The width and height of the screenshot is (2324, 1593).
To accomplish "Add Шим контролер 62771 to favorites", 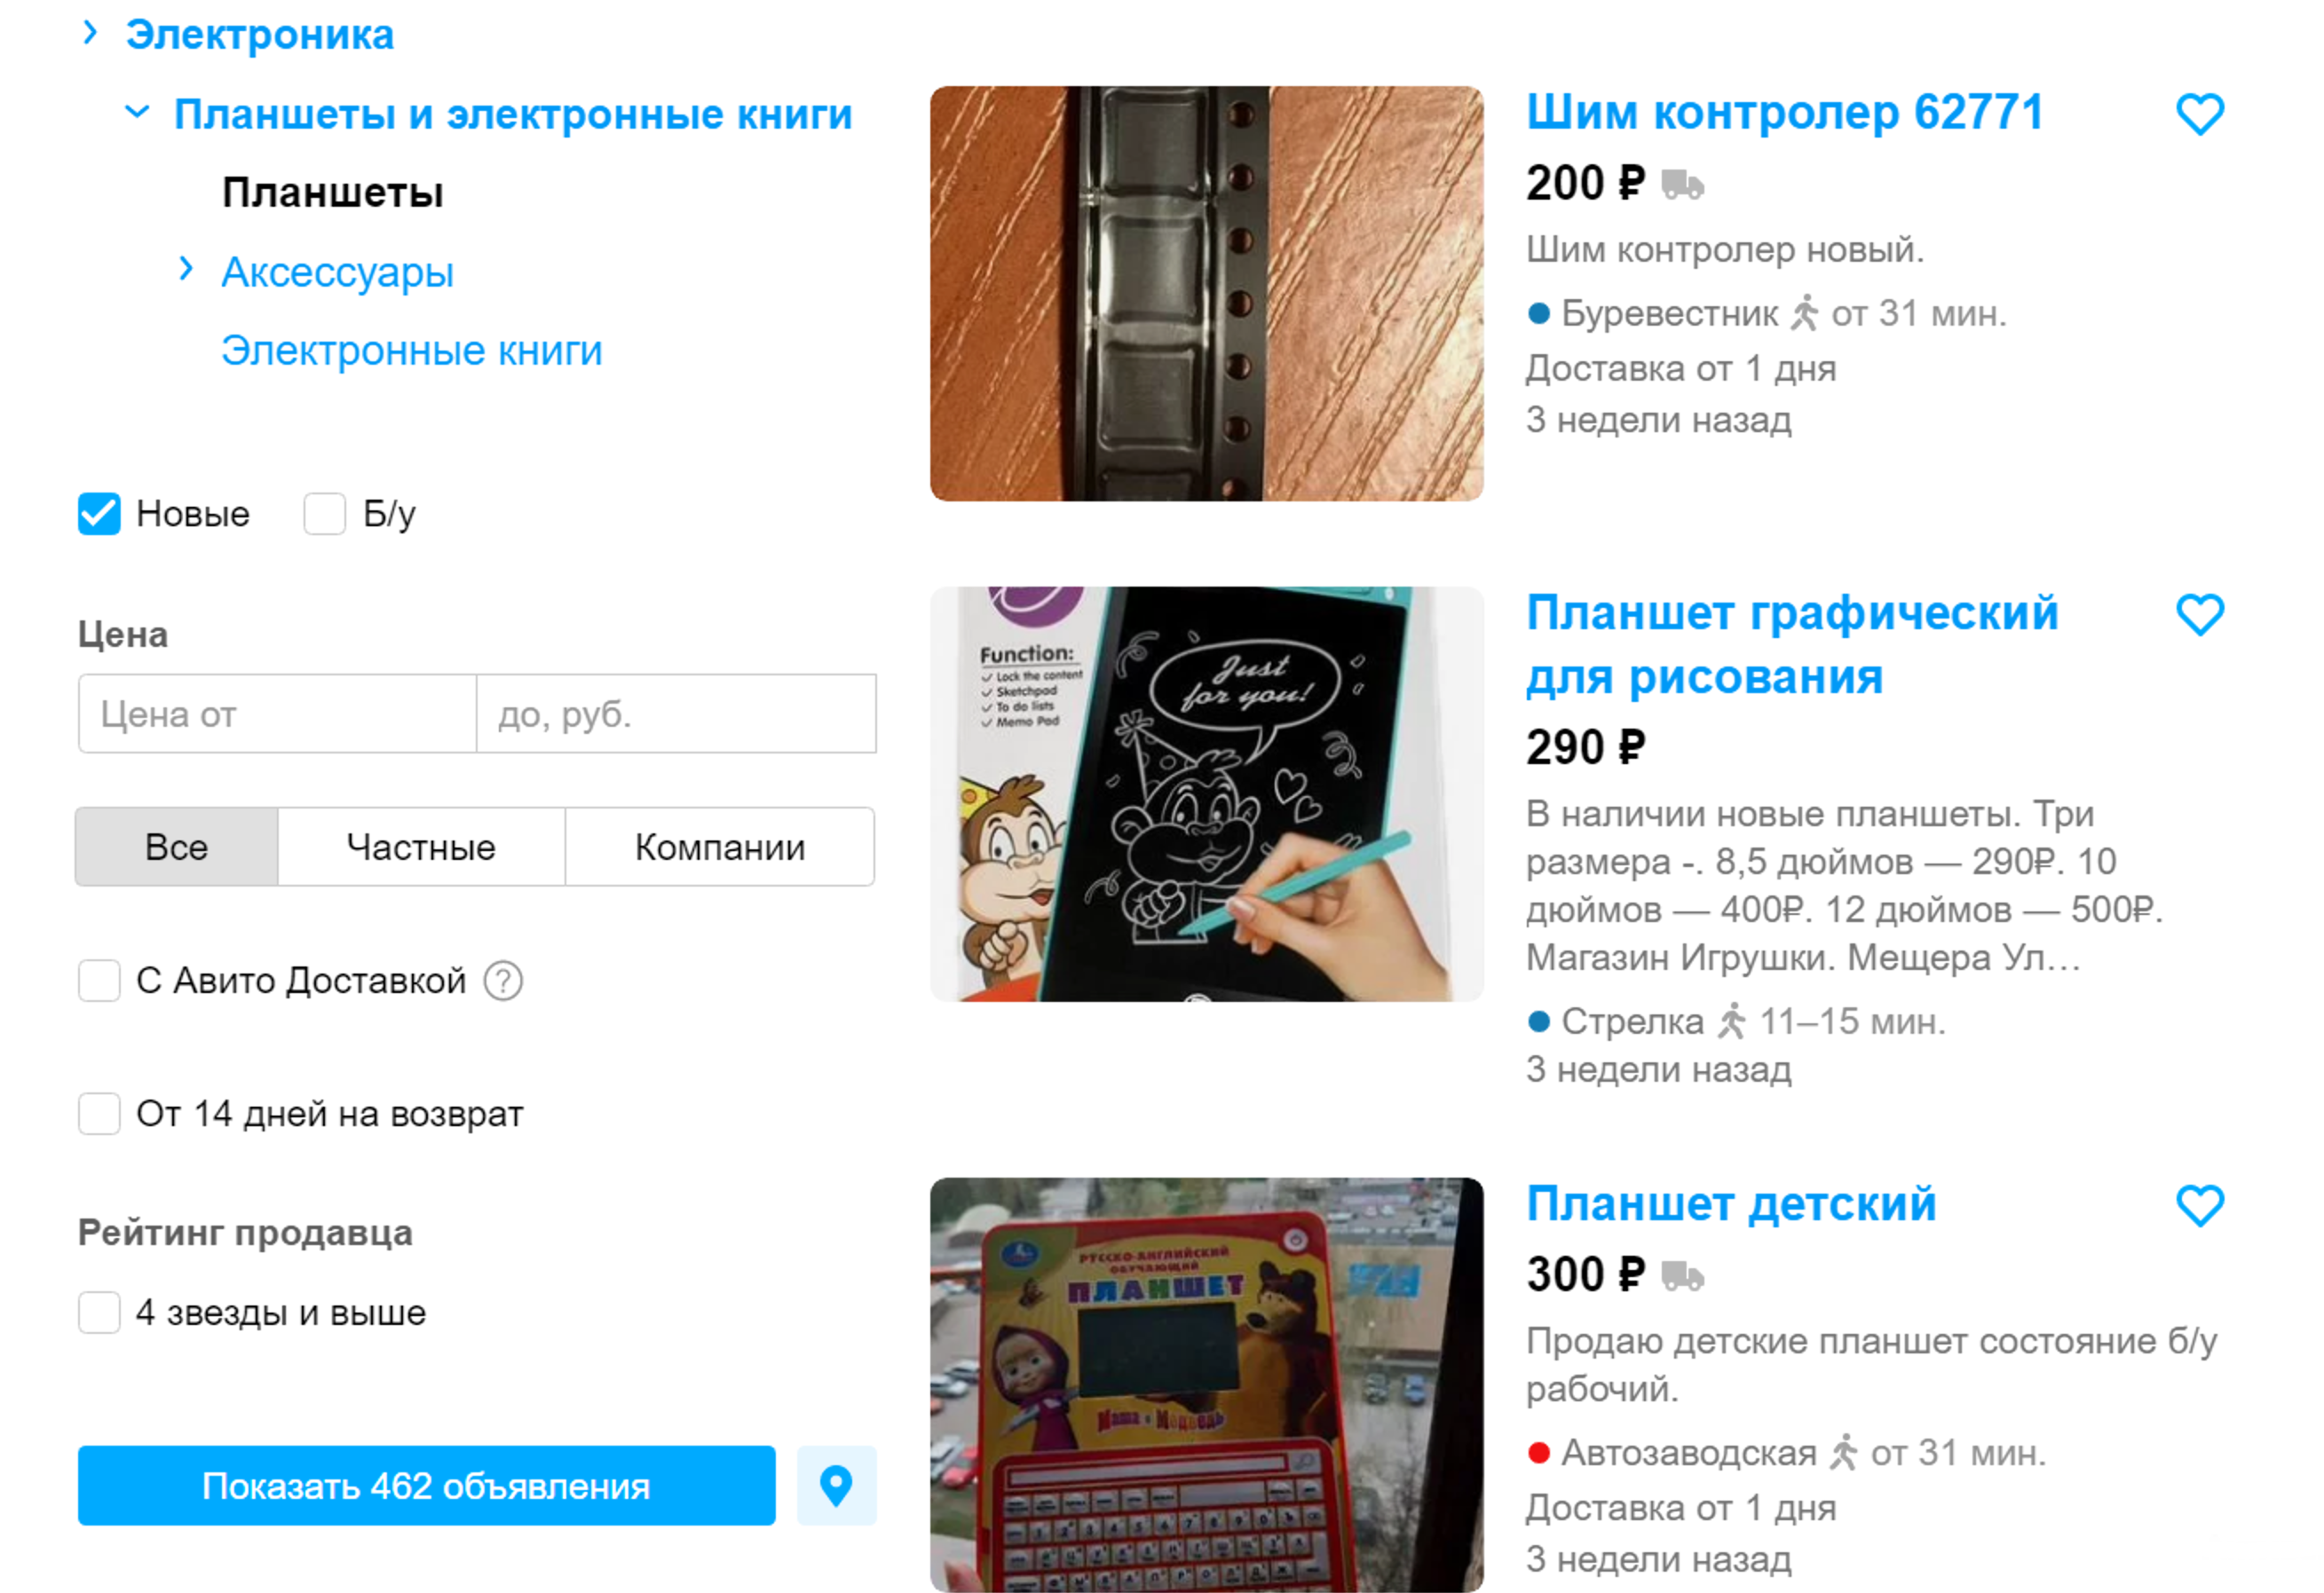I will click(2199, 114).
